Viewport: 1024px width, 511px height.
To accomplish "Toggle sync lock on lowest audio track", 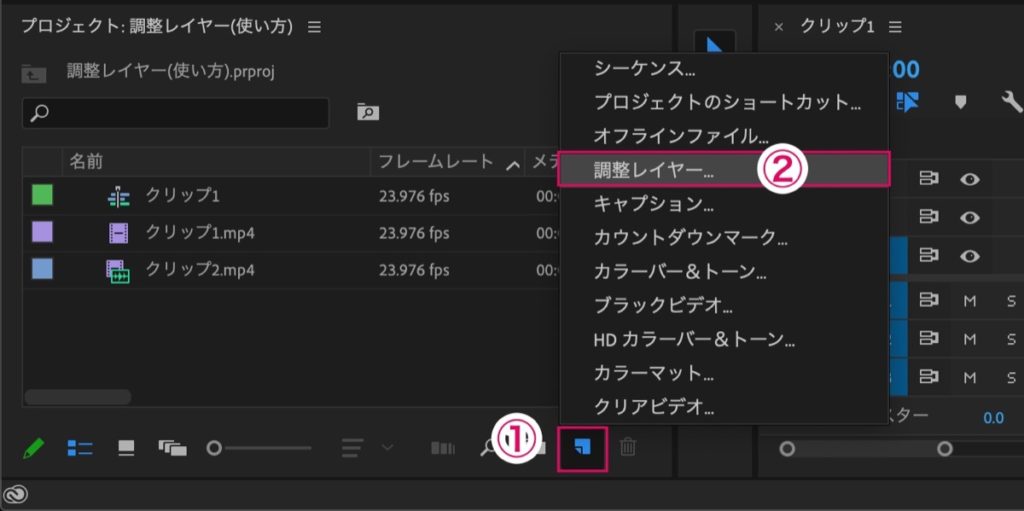I will [x=929, y=377].
